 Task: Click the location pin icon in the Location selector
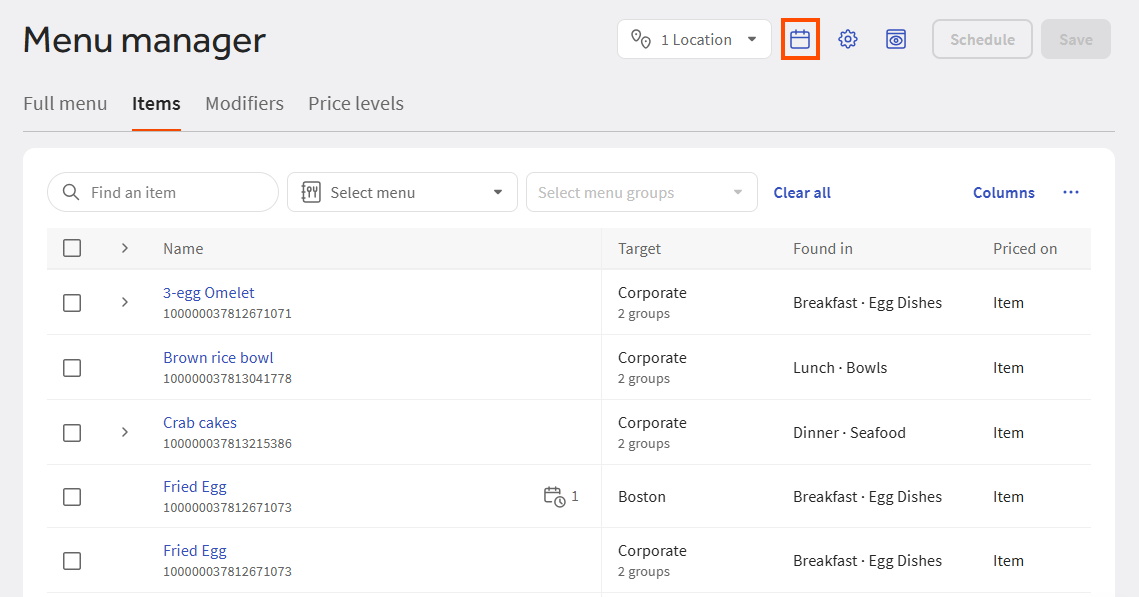tap(640, 39)
